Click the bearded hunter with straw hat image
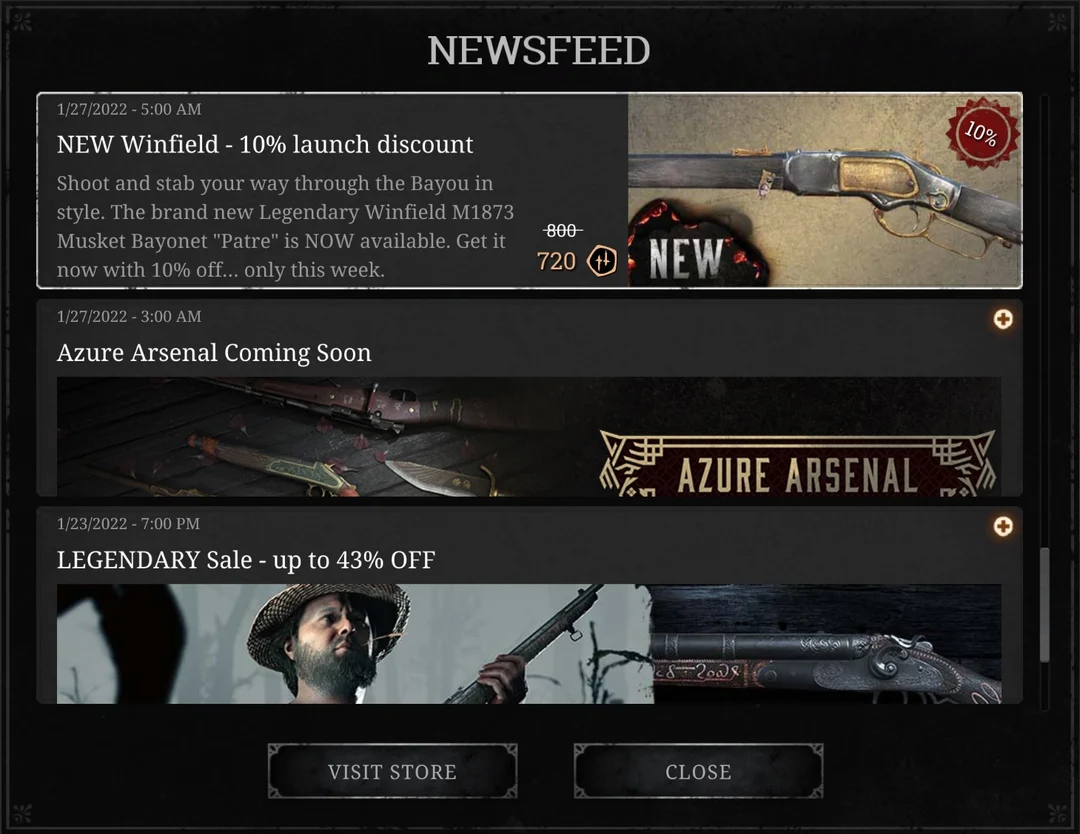This screenshot has height=834, width=1080. [355, 644]
